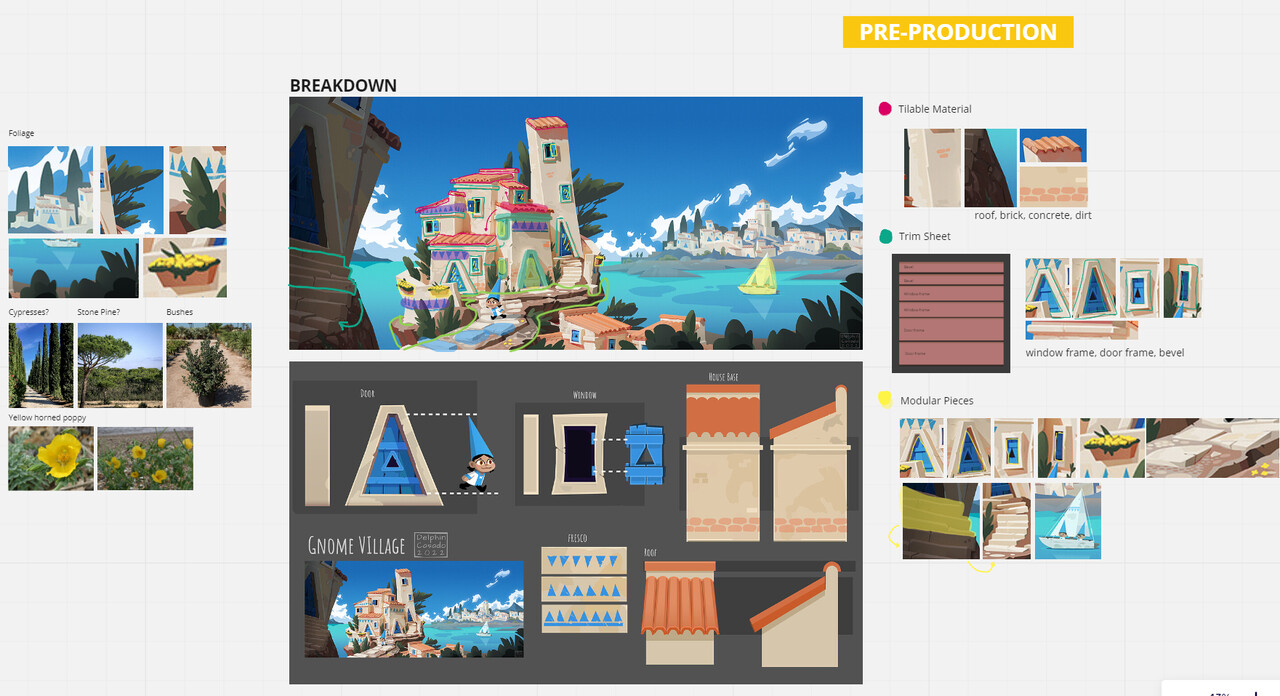Viewport: 1280px width, 696px height.
Task: Select the stone pine reference photo
Action: (120, 365)
